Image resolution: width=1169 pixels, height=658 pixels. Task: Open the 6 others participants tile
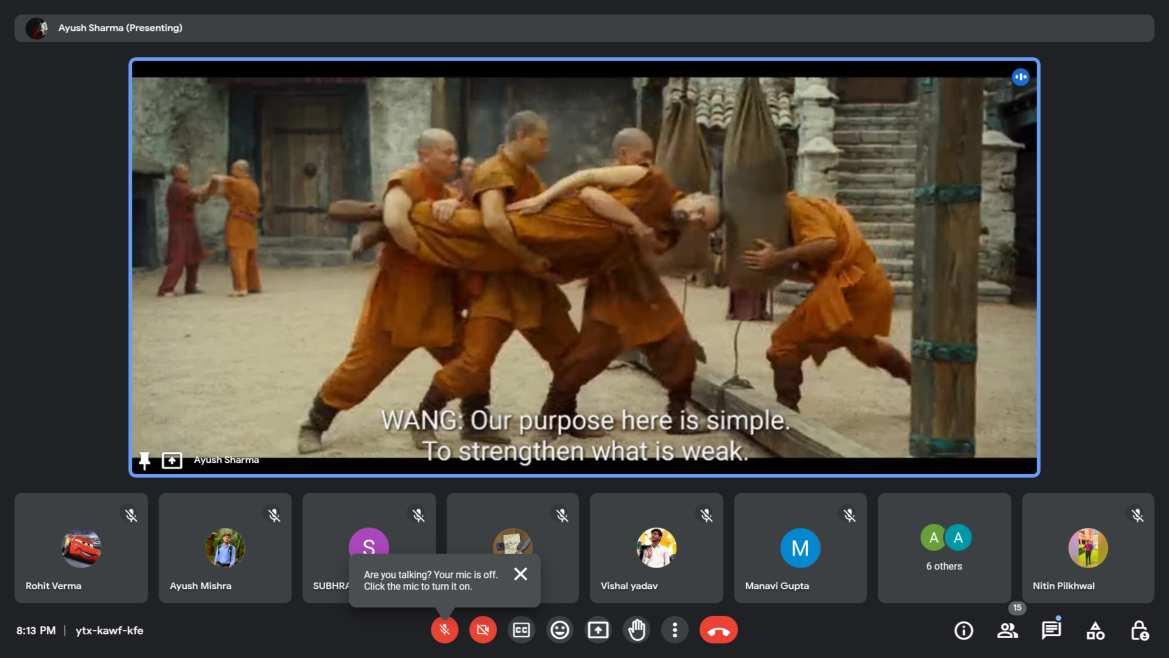[945, 548]
